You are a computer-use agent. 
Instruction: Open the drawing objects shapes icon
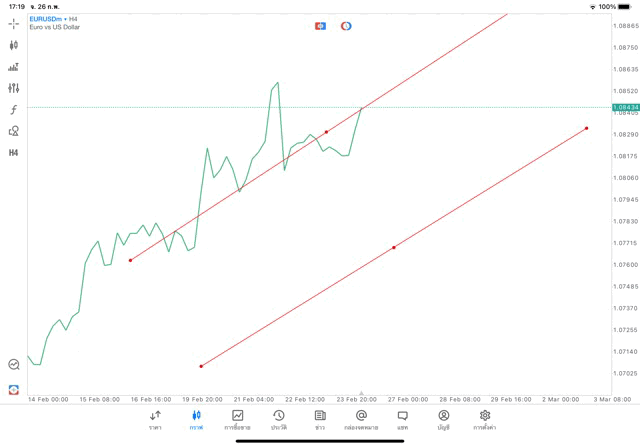pyautogui.click(x=13, y=131)
